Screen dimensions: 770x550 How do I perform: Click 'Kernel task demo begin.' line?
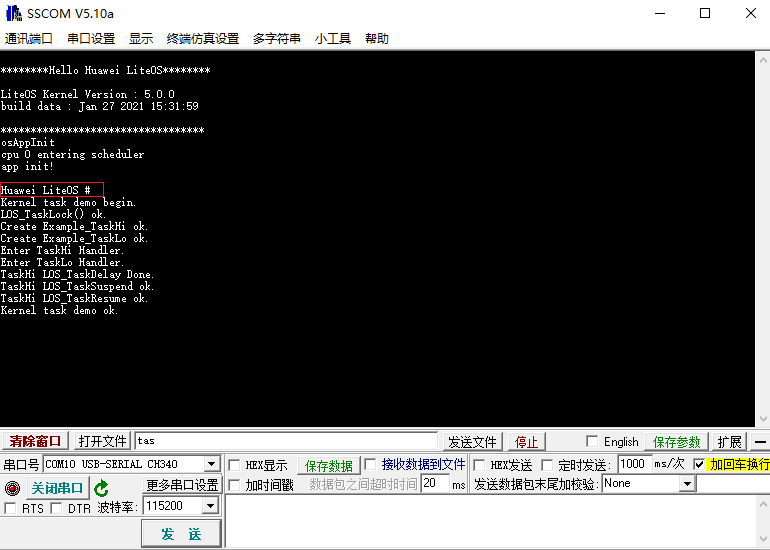coord(68,202)
